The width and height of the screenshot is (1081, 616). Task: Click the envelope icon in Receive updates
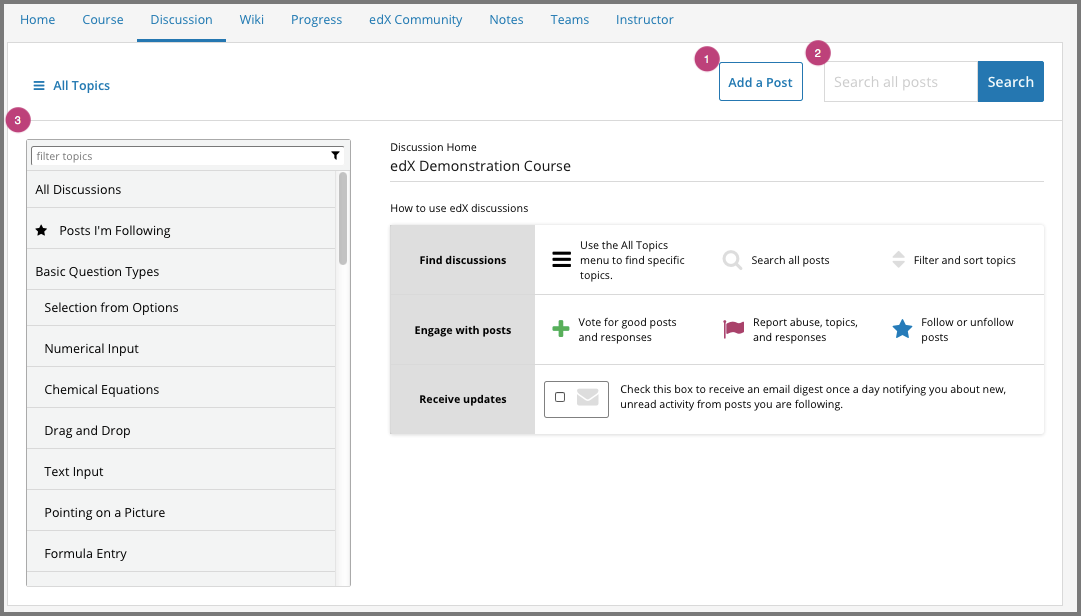point(588,398)
